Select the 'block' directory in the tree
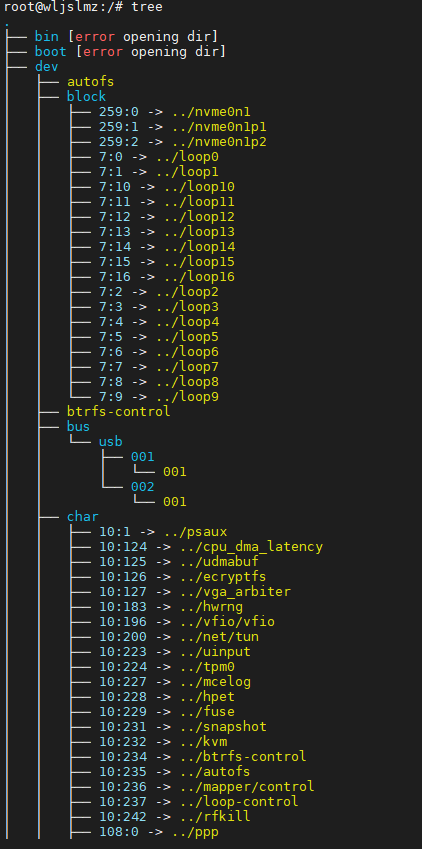The image size is (422, 849). [87, 97]
